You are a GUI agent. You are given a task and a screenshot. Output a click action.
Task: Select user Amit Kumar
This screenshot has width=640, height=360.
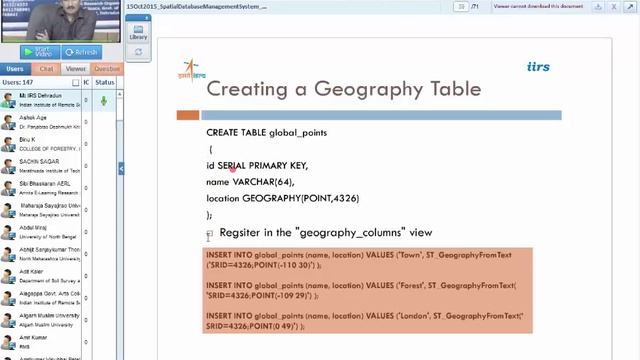pos(41,342)
